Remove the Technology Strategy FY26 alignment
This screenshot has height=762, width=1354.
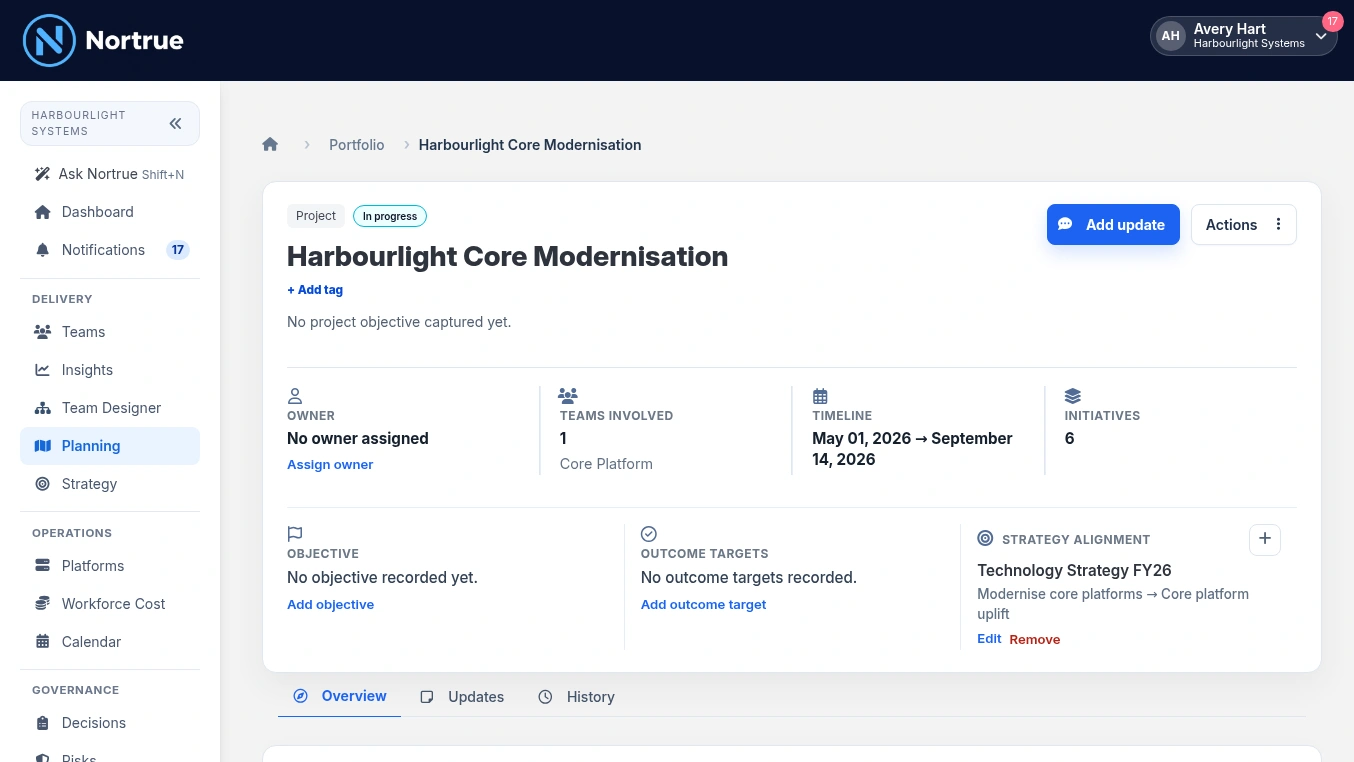1035,639
